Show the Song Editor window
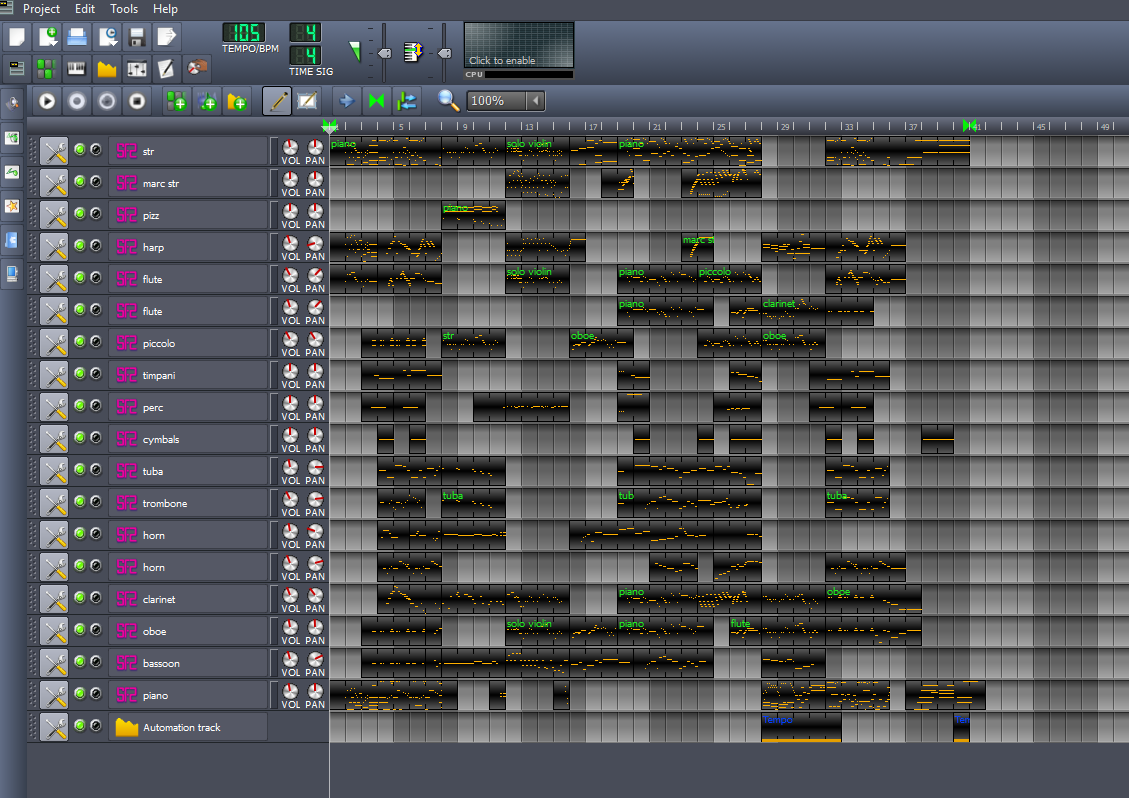 [17, 68]
